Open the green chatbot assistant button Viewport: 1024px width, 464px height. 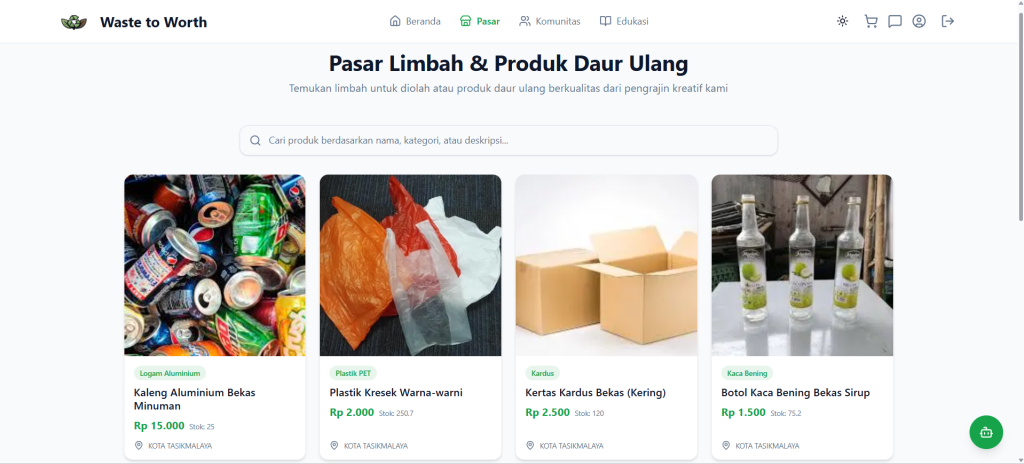point(986,432)
